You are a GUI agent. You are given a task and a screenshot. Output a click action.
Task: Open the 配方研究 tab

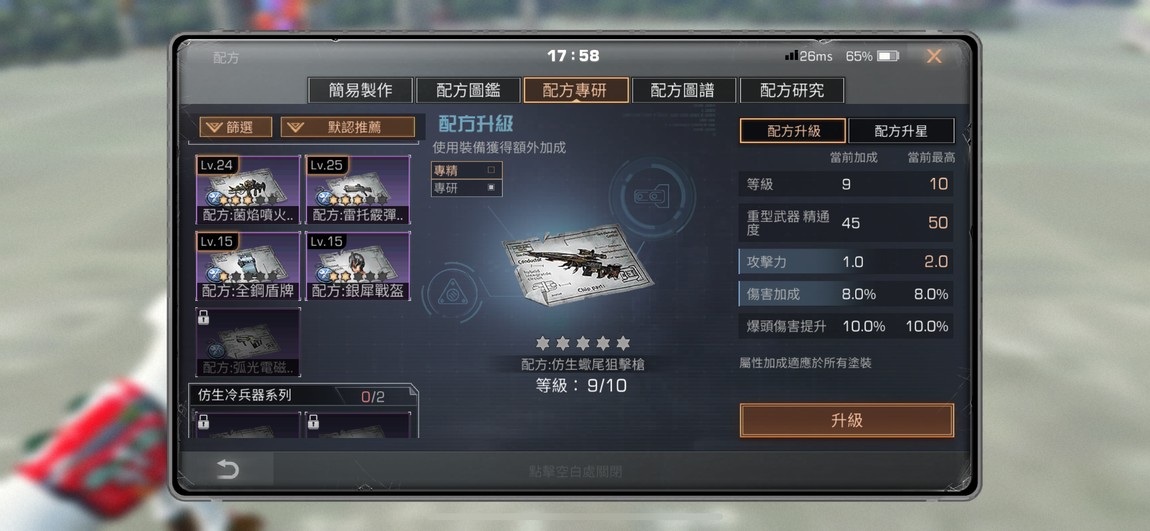coord(792,90)
